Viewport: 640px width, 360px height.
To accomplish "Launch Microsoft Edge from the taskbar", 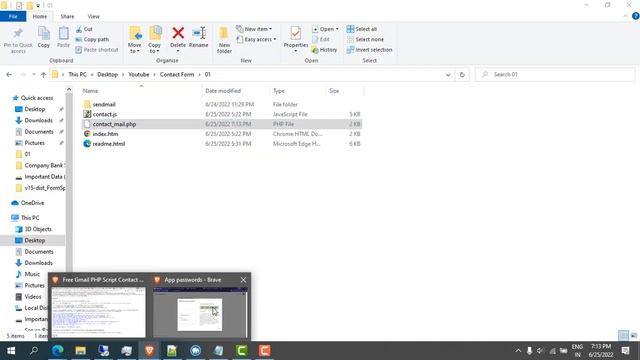I will pos(58,351).
